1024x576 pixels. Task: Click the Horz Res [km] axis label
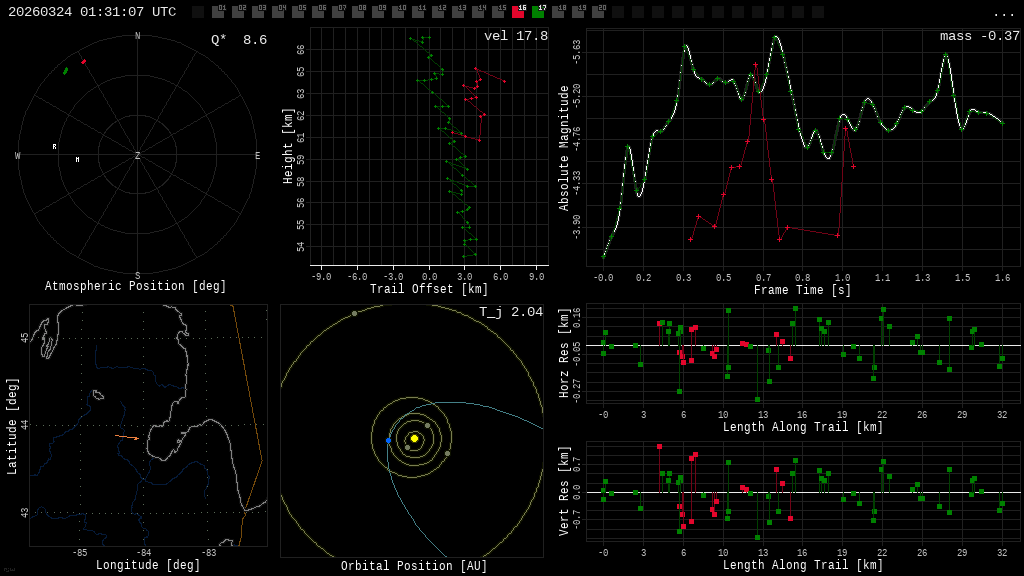pyautogui.click(x=564, y=353)
